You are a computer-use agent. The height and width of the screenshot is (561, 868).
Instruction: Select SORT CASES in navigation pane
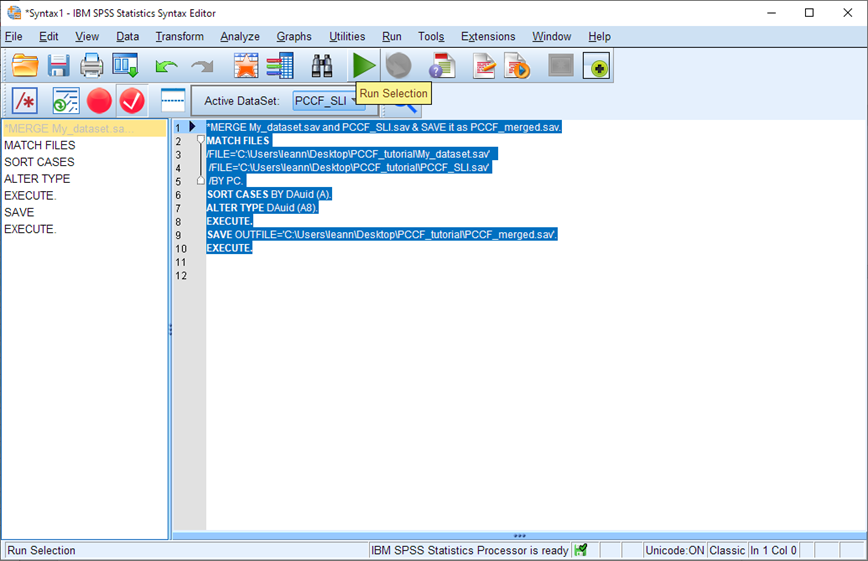click(39, 162)
